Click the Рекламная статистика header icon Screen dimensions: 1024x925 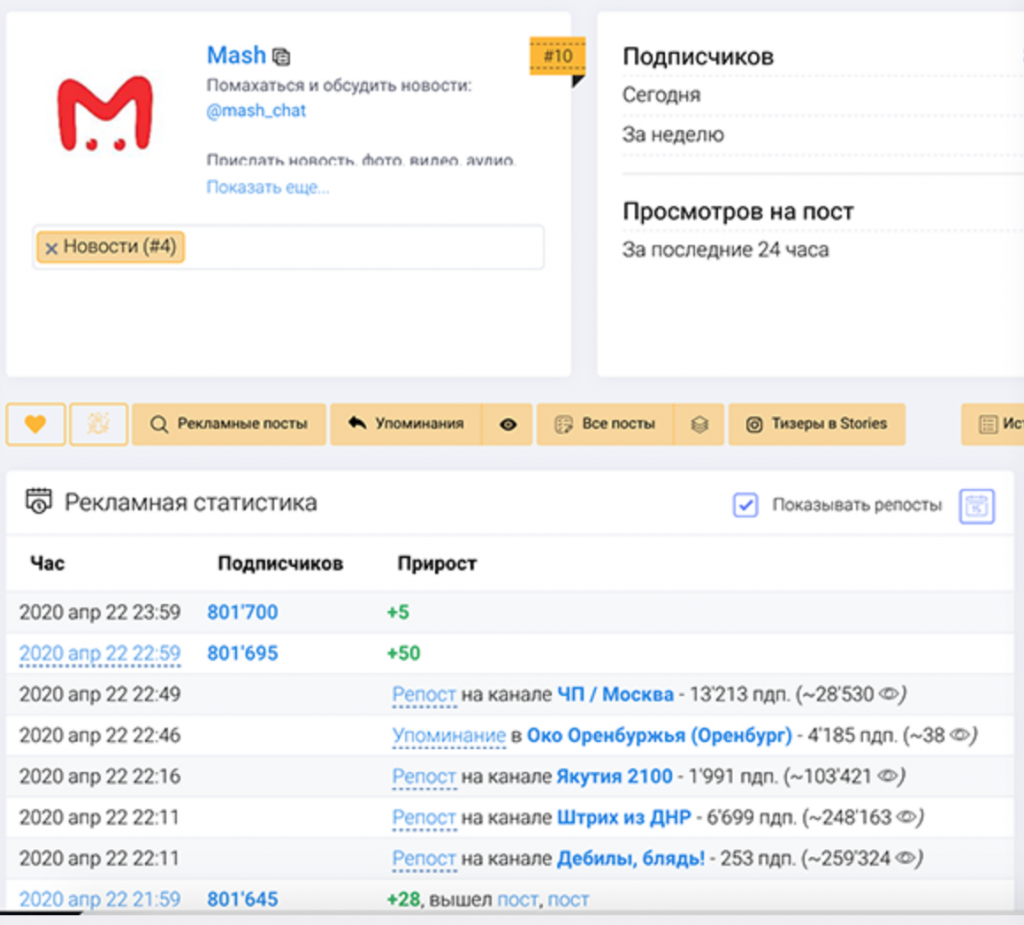click(39, 501)
